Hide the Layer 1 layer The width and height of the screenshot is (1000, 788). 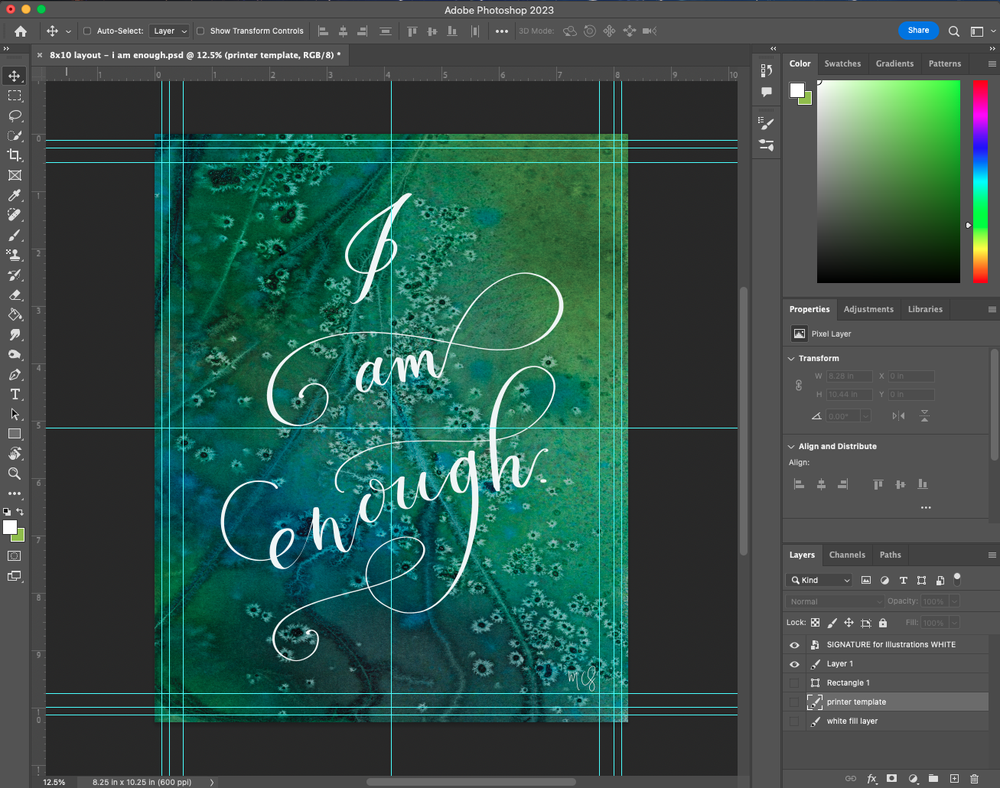[x=795, y=664]
